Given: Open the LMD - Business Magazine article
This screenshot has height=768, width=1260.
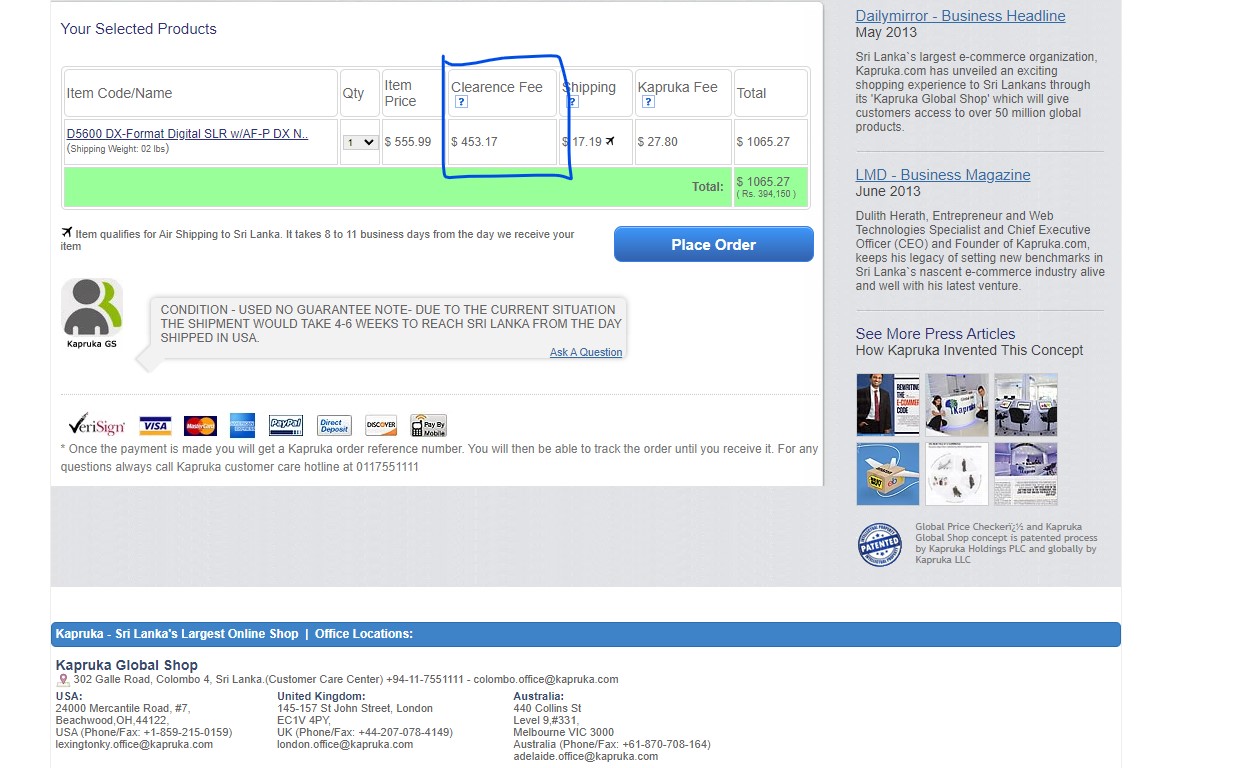Looking at the screenshot, I should [x=943, y=175].
